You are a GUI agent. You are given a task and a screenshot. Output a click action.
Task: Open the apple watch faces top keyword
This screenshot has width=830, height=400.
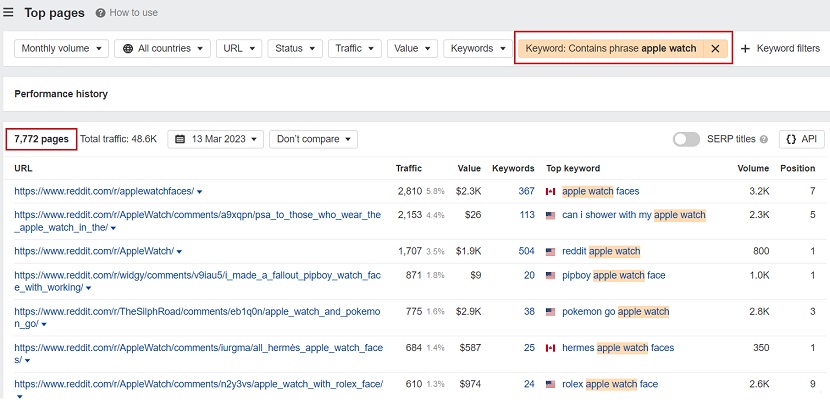click(601, 191)
